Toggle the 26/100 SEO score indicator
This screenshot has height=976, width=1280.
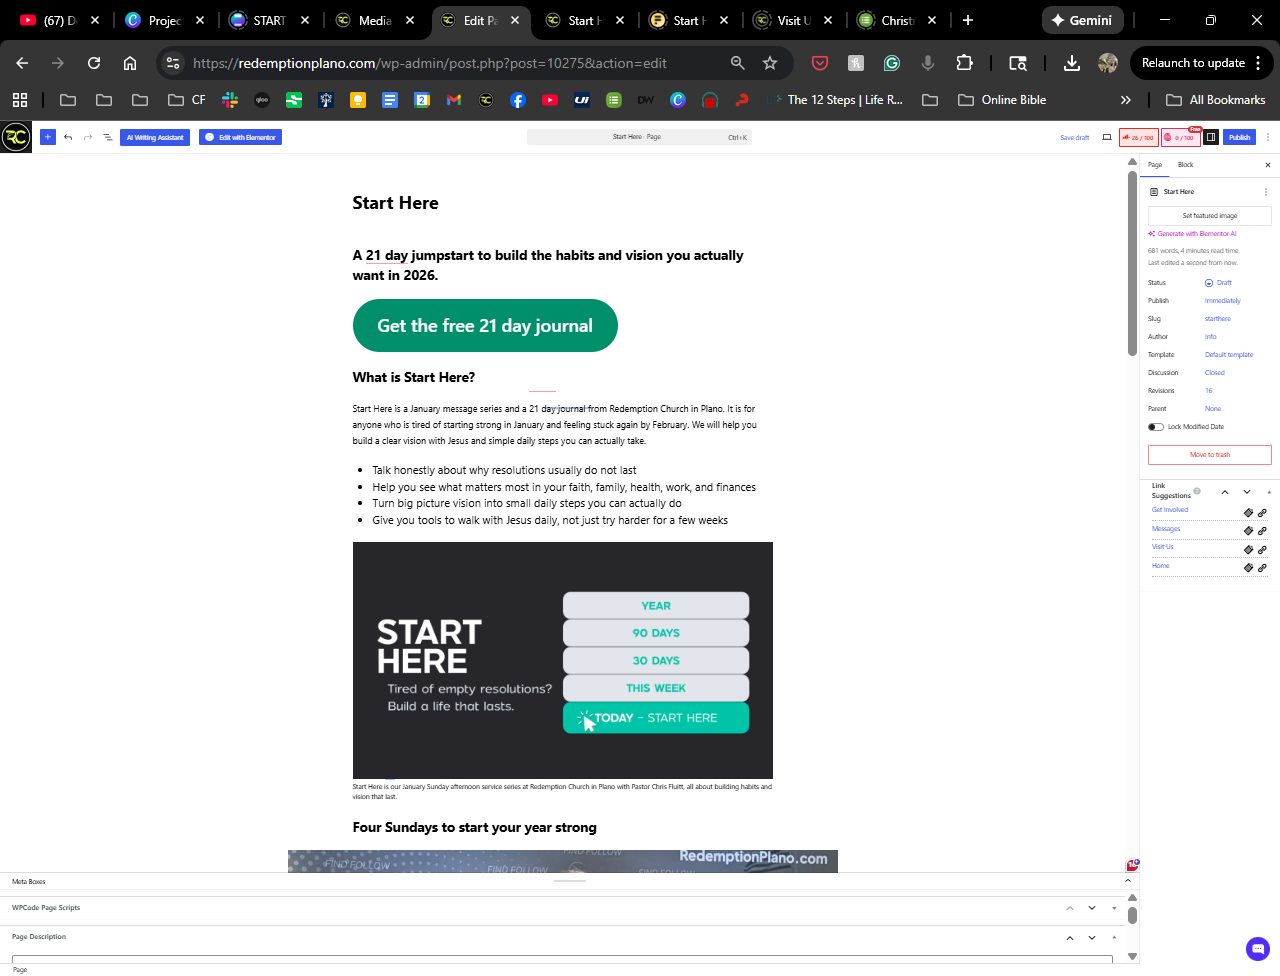[x=1139, y=137]
